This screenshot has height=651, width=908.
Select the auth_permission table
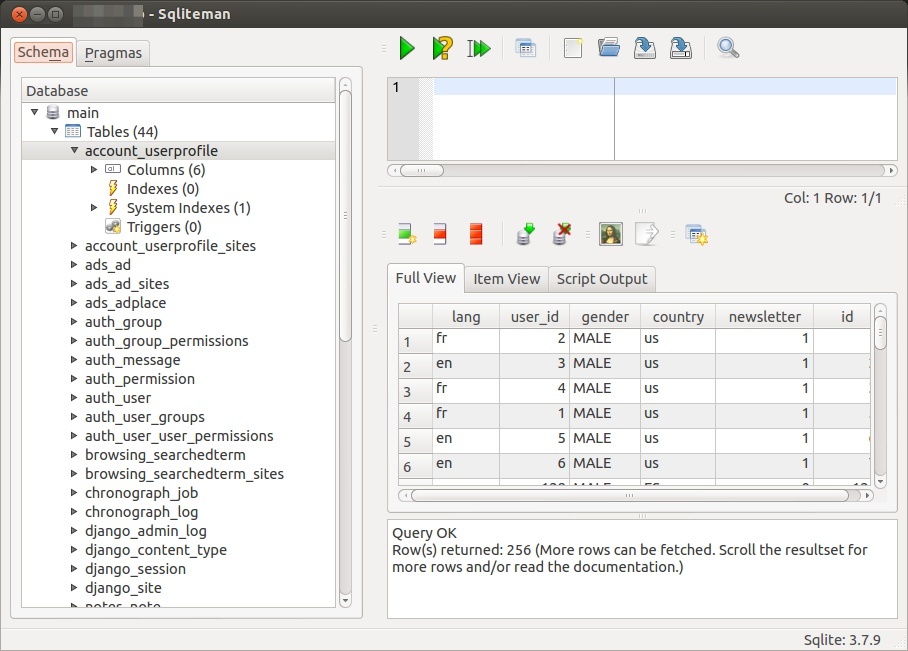(140, 379)
